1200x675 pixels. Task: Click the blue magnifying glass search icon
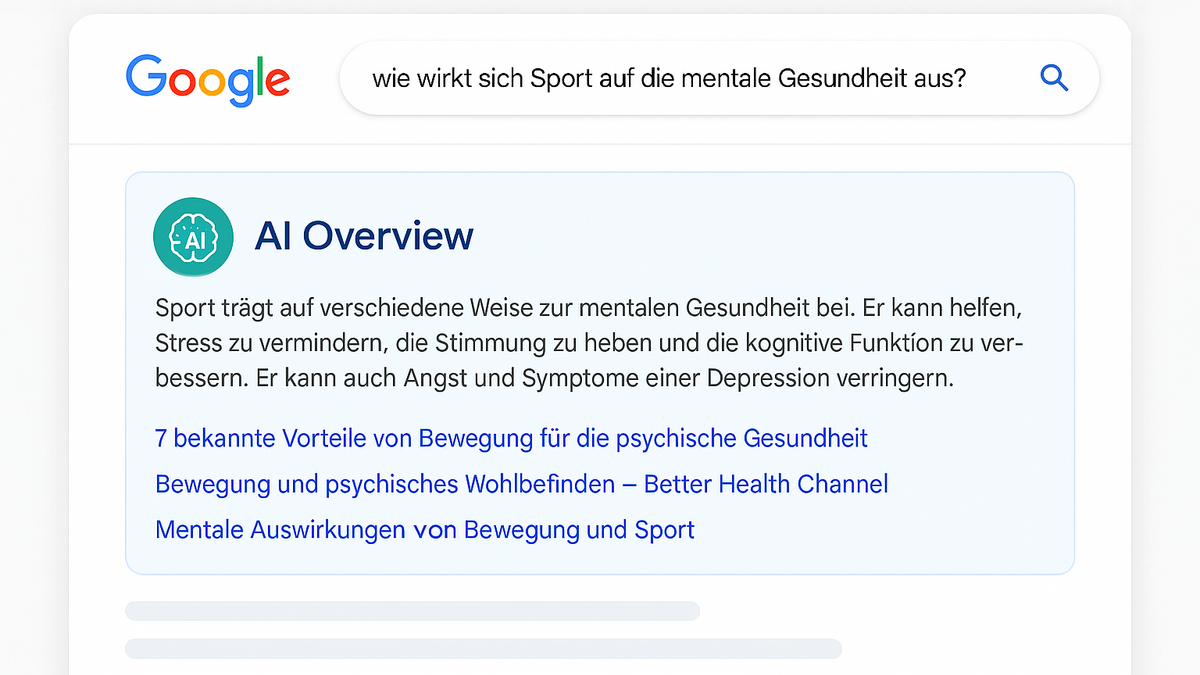1054,78
